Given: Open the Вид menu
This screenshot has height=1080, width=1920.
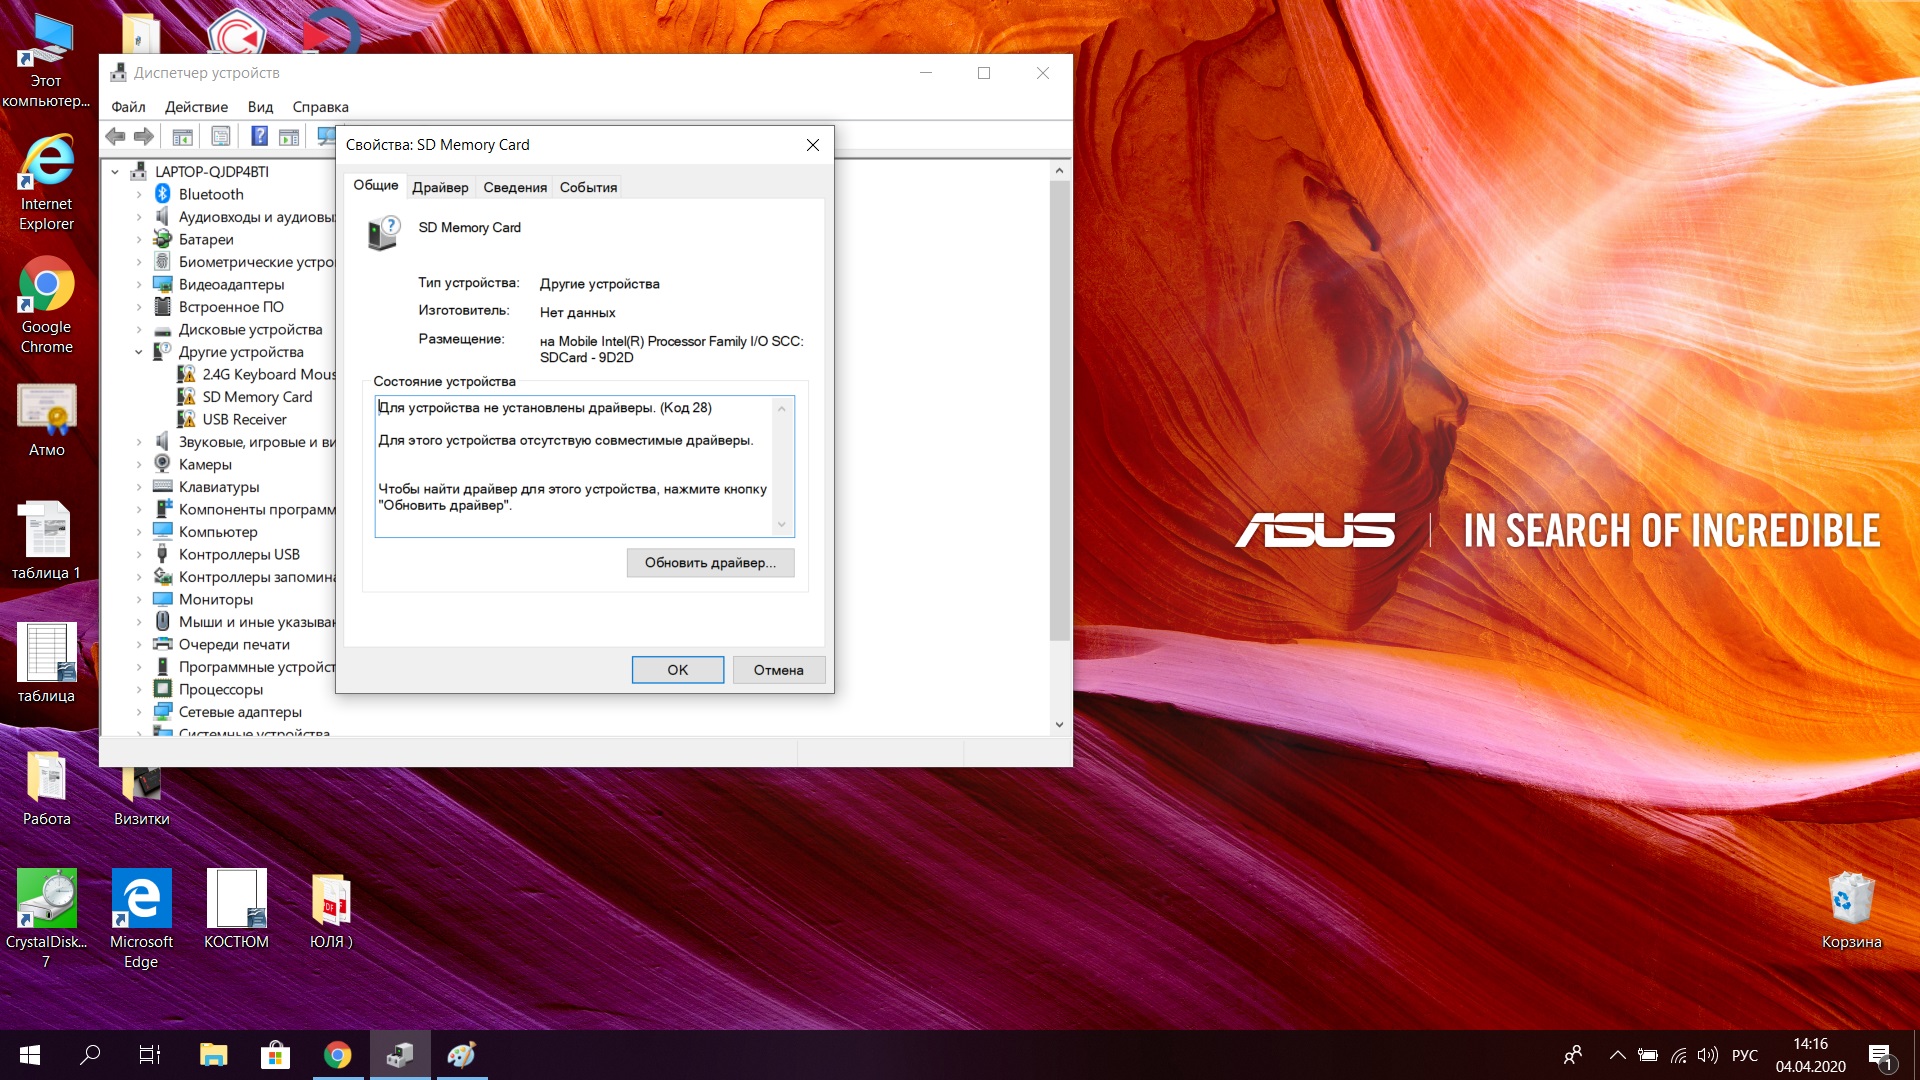Looking at the screenshot, I should [x=260, y=107].
